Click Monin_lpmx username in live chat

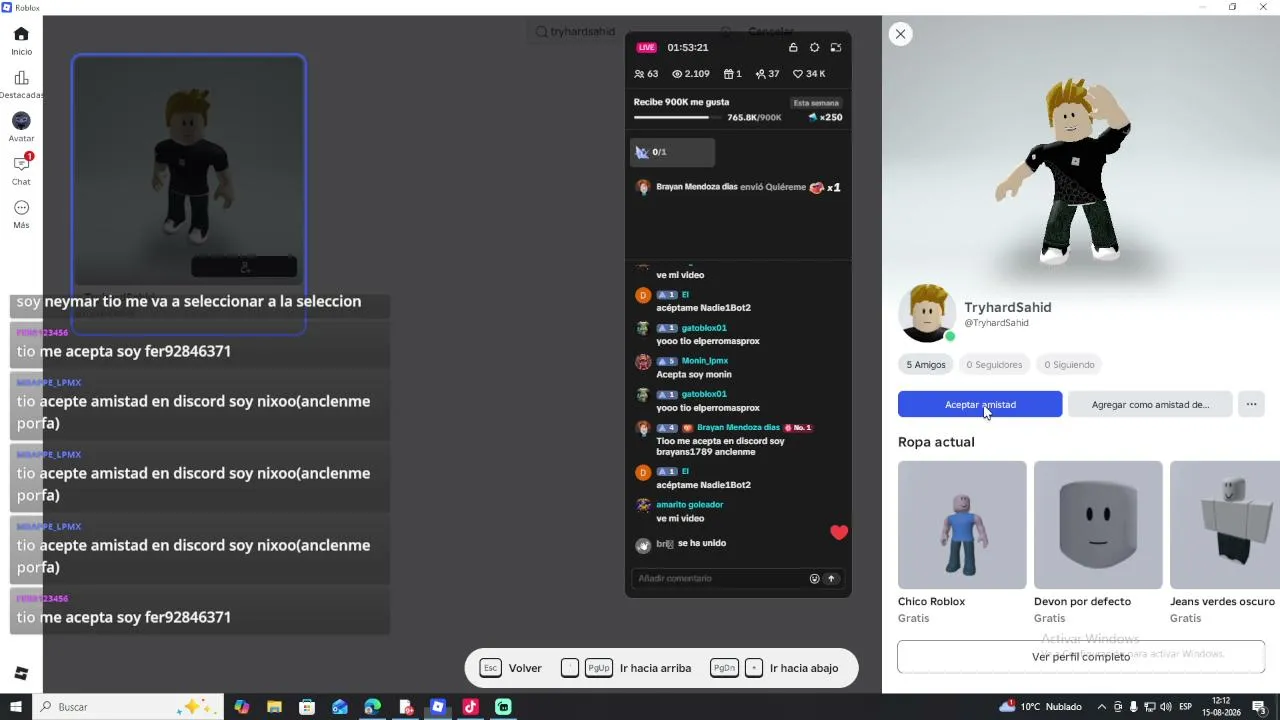coord(704,361)
